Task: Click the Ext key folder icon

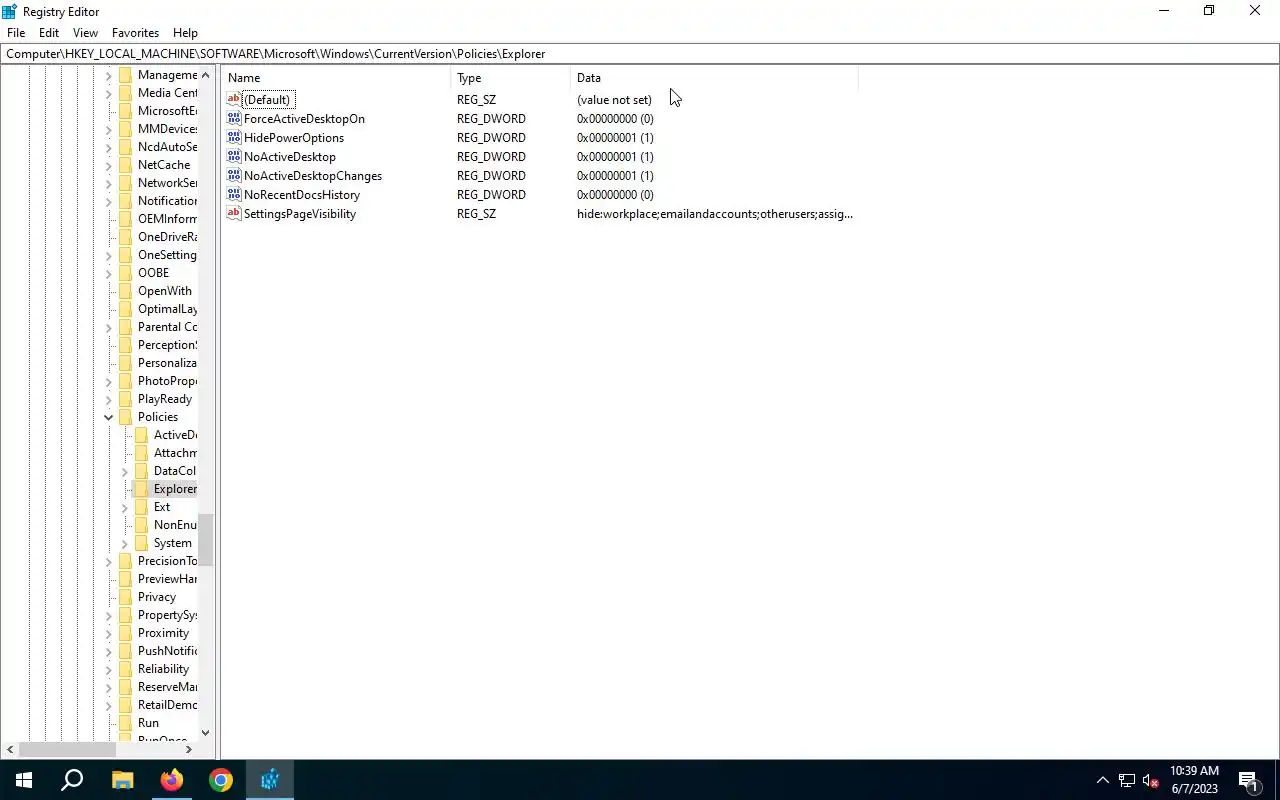Action: click(x=141, y=507)
